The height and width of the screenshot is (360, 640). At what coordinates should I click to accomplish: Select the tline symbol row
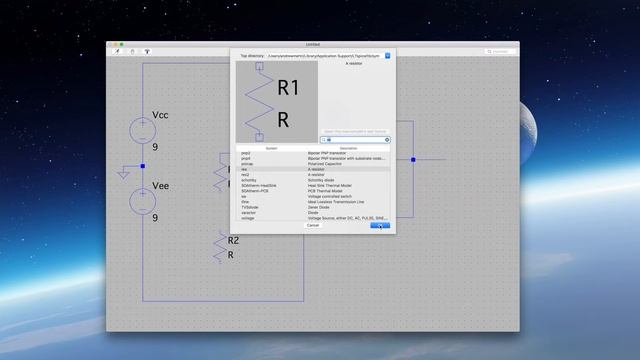(313, 202)
